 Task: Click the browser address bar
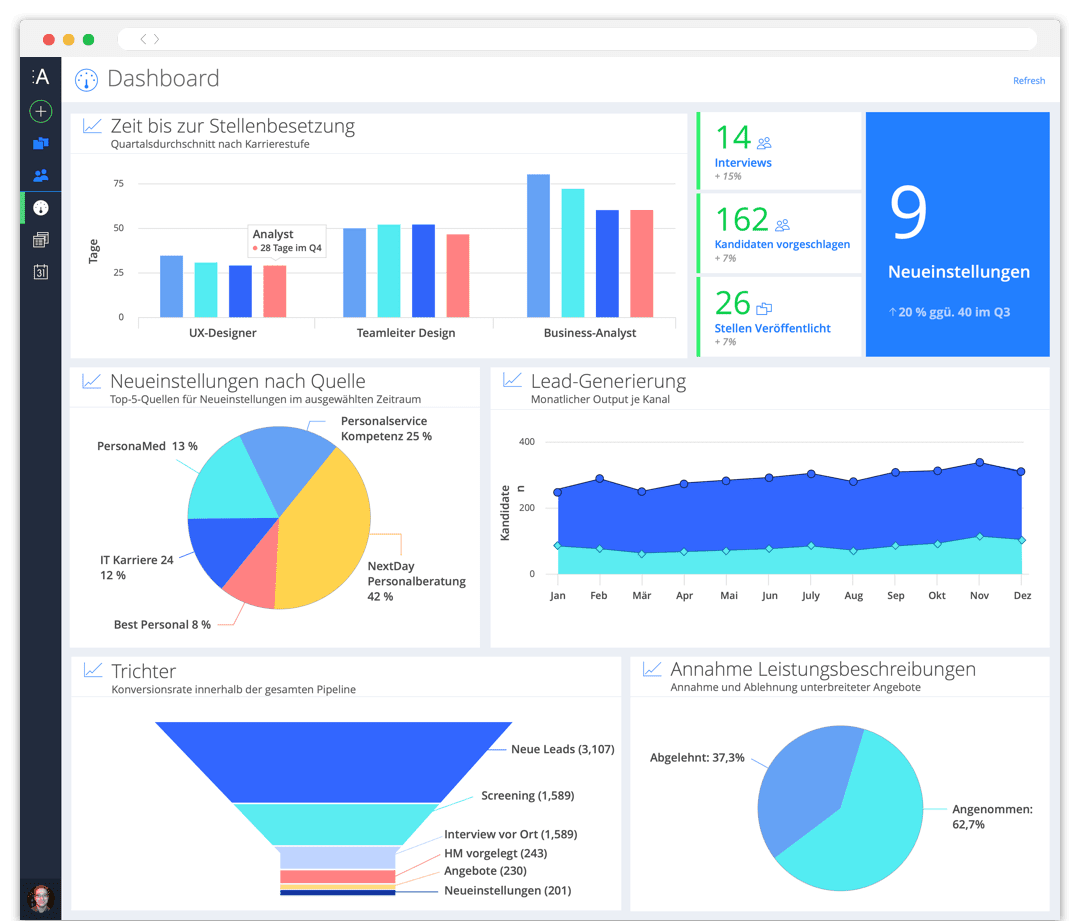pos(577,39)
